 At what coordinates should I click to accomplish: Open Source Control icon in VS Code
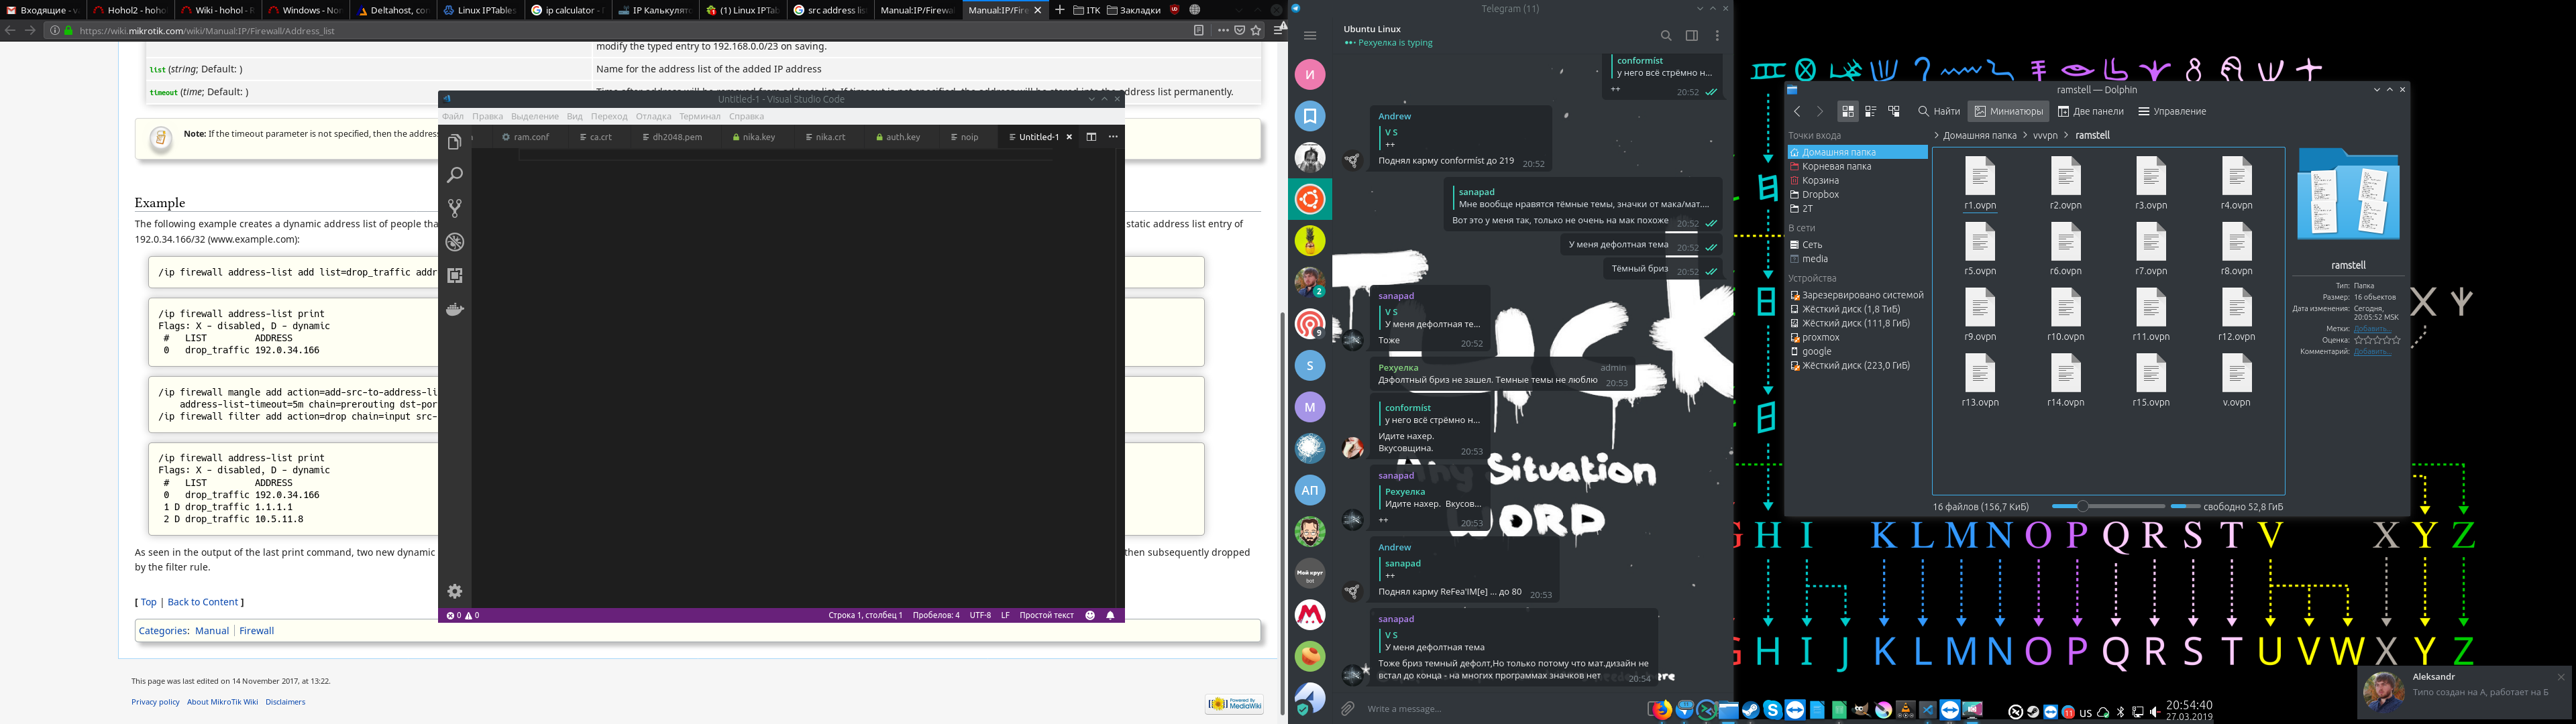pyautogui.click(x=454, y=208)
